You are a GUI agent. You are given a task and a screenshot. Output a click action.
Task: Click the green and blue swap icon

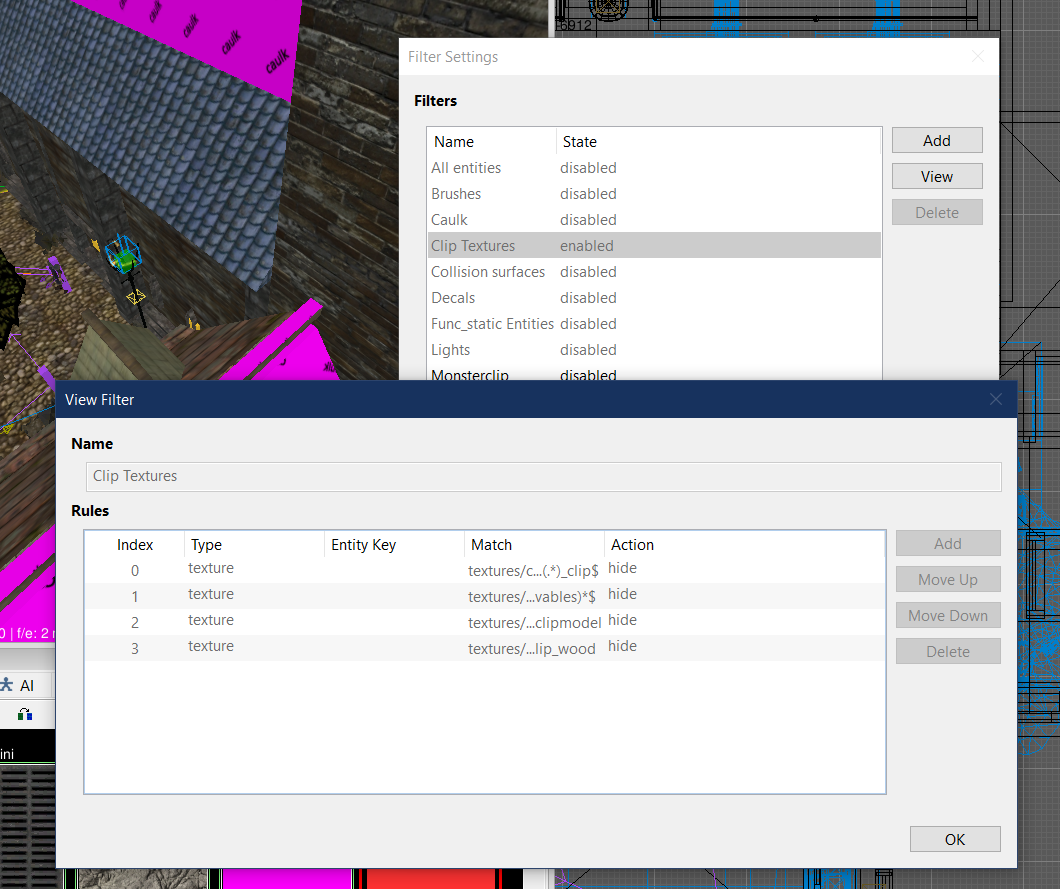pyautogui.click(x=25, y=714)
